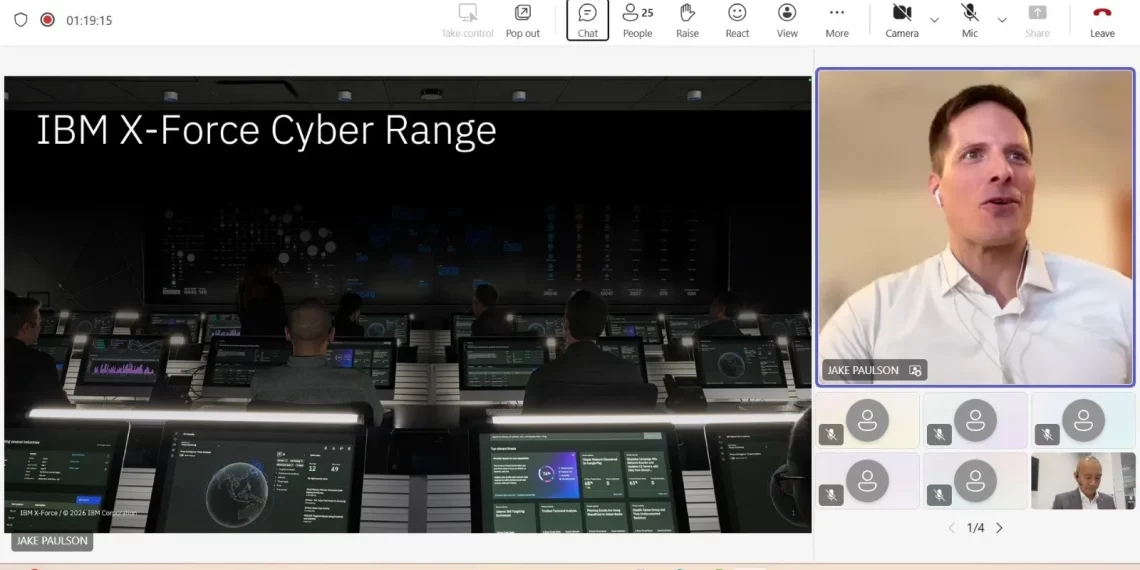Pop out the shared content
The width and height of the screenshot is (1140, 570).
[x=523, y=20]
